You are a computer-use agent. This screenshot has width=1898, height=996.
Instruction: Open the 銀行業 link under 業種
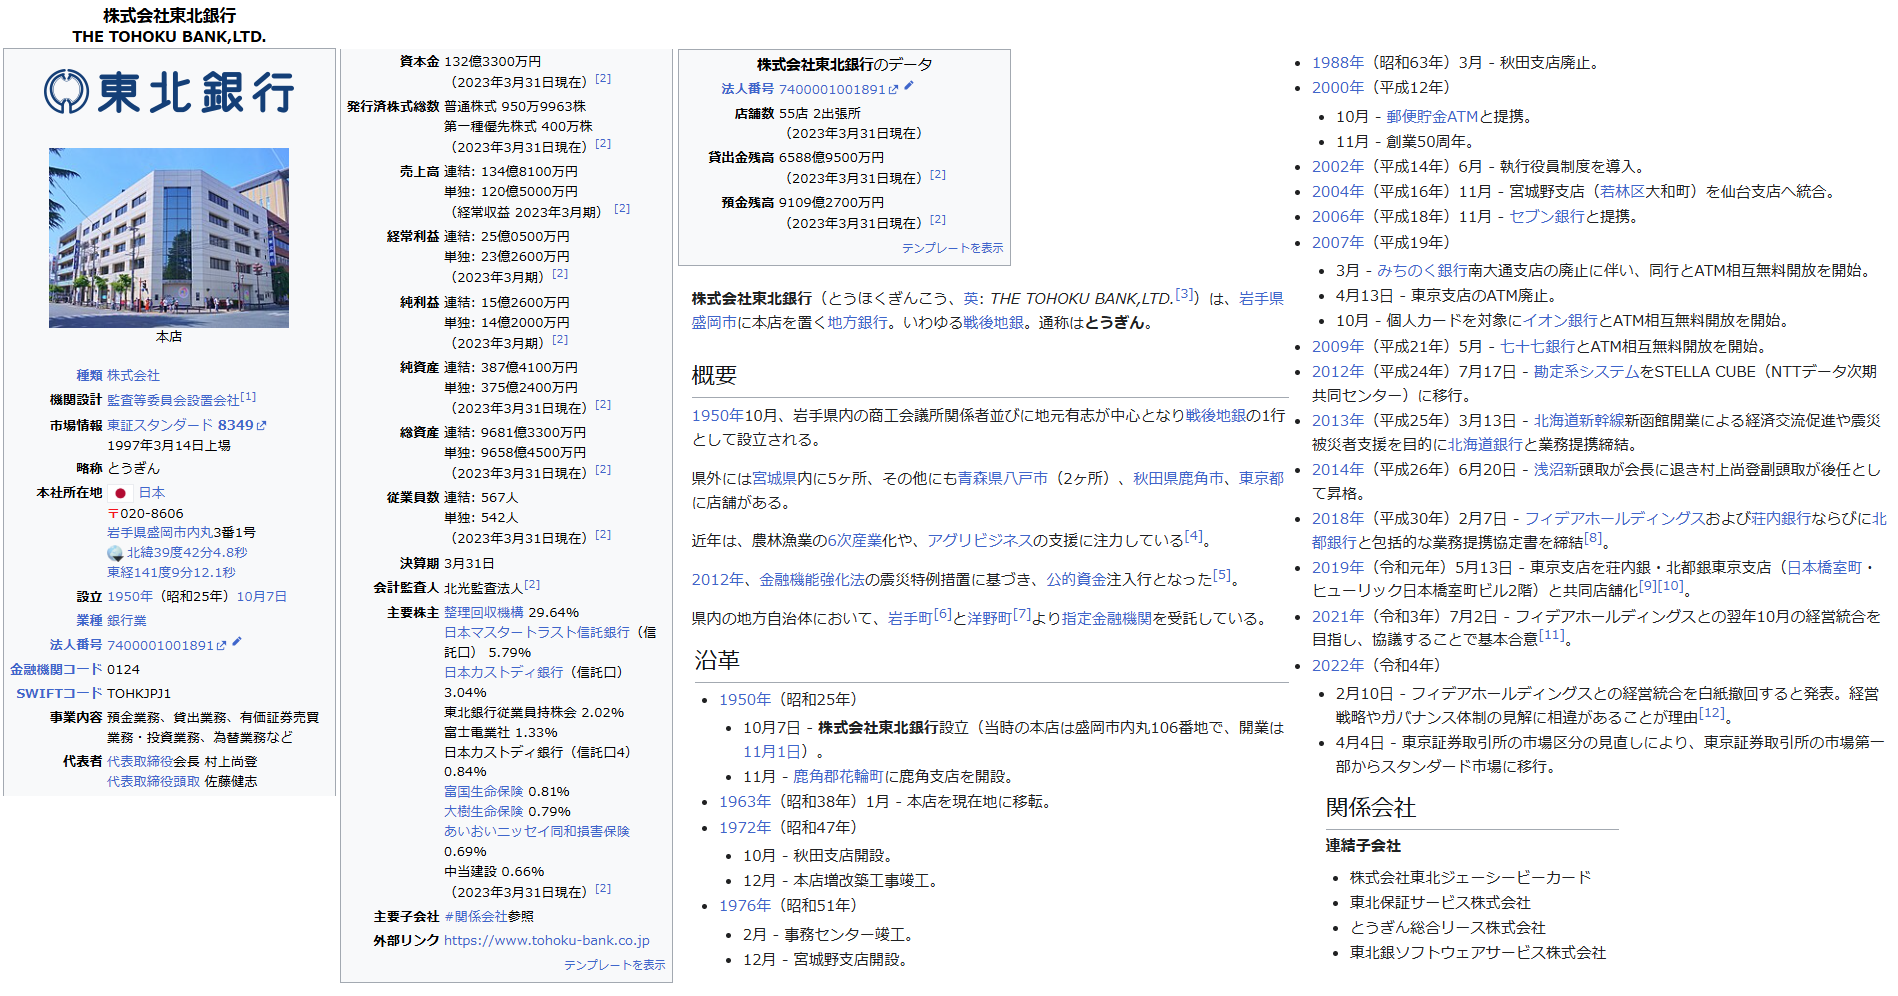pyautogui.click(x=127, y=621)
